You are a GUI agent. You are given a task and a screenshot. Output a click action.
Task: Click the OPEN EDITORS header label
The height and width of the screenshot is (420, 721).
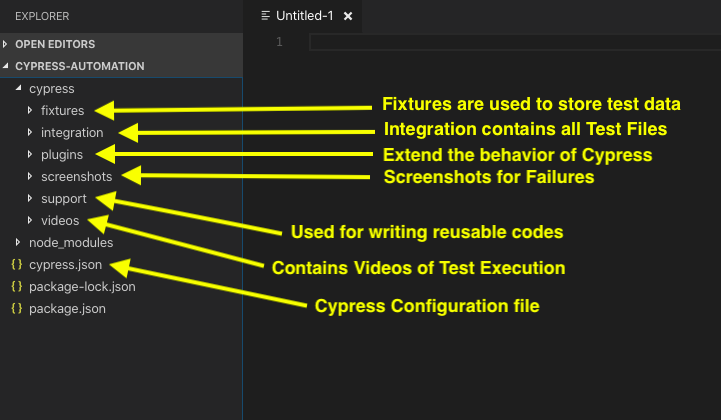point(55,44)
